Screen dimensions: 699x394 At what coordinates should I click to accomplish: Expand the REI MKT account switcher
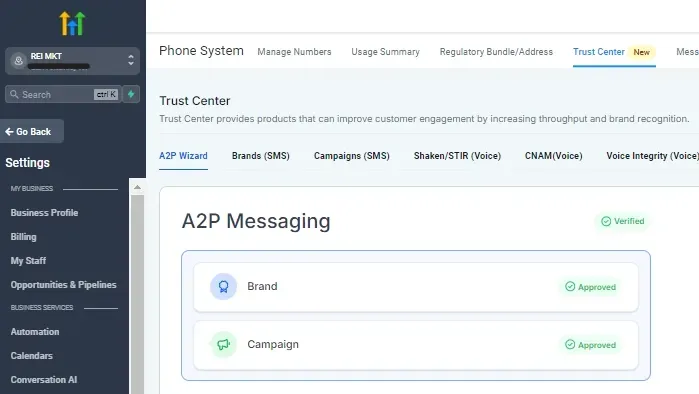(131, 60)
